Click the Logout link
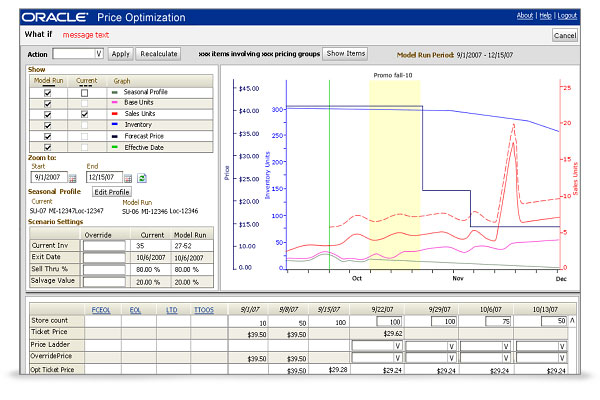600x400 pixels. click(567, 16)
